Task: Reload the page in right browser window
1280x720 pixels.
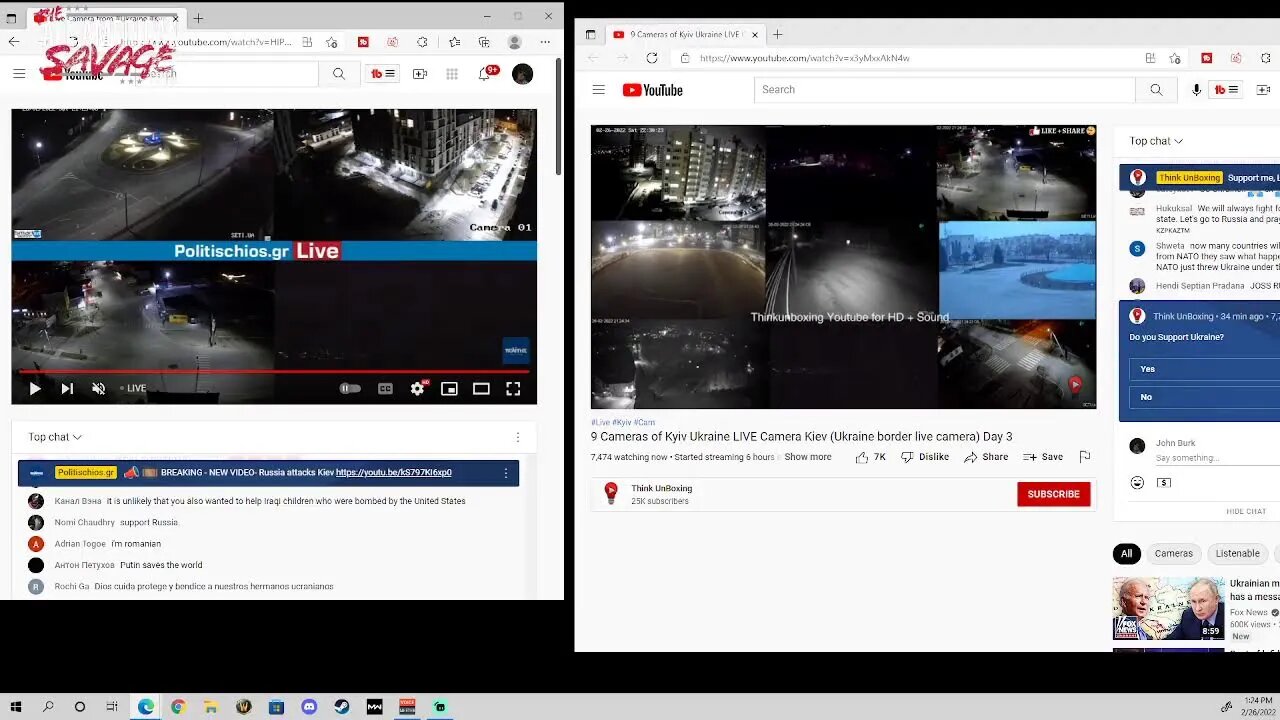Action: (652, 58)
